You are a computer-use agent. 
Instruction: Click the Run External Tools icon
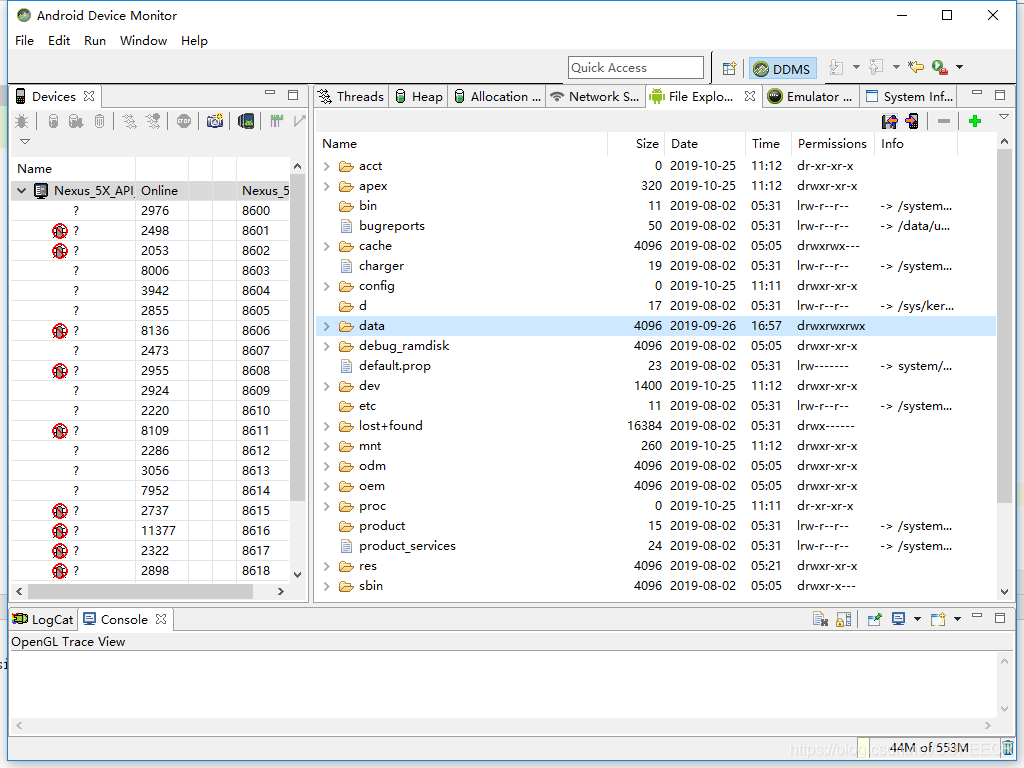[x=939, y=67]
